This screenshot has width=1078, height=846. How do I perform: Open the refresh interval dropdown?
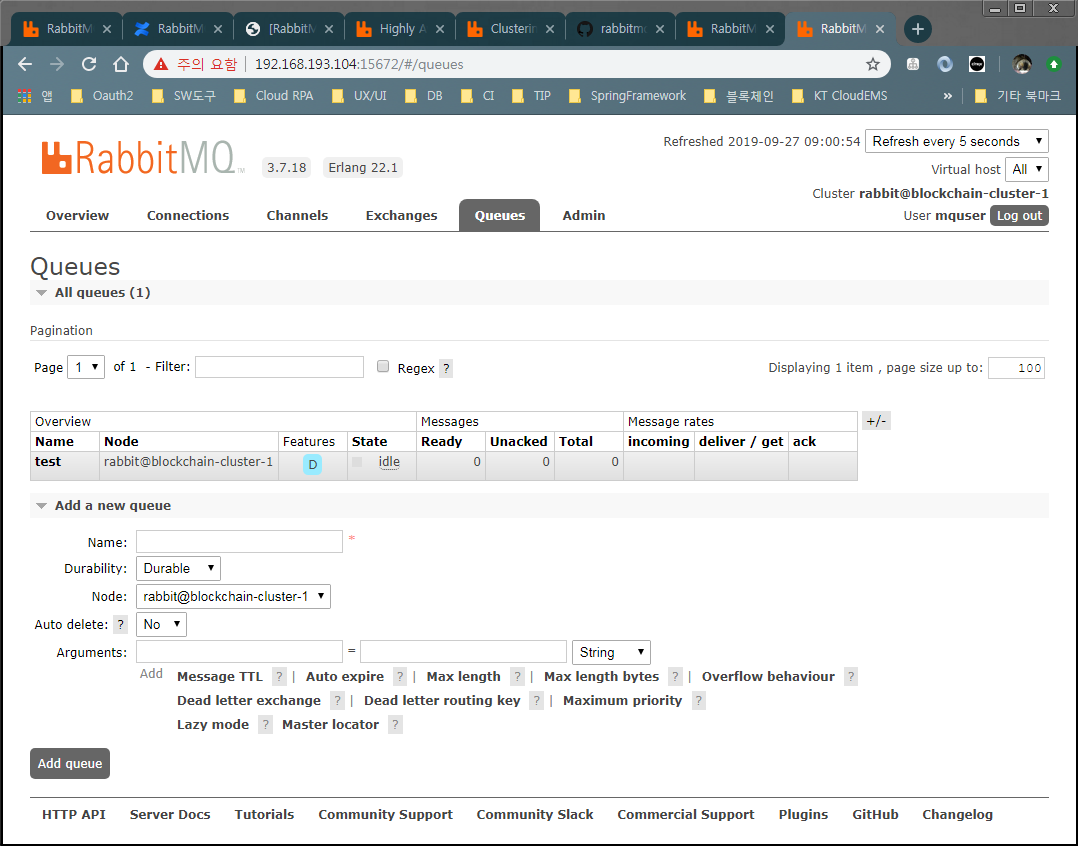[956, 142]
